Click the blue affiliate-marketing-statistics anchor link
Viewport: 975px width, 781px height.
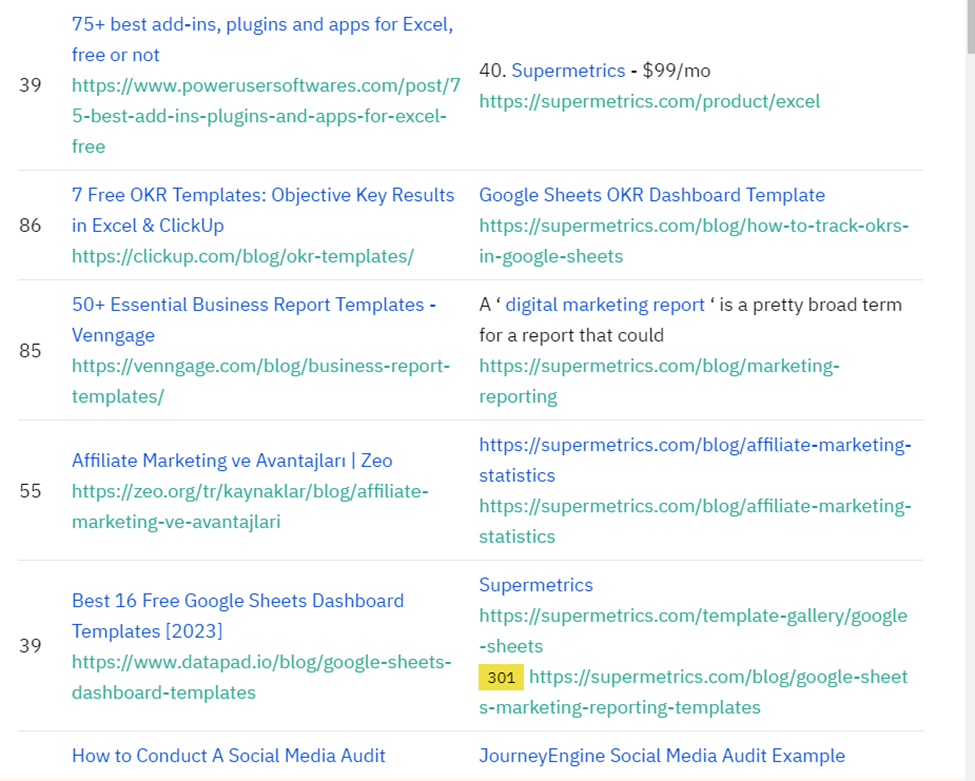click(x=695, y=460)
